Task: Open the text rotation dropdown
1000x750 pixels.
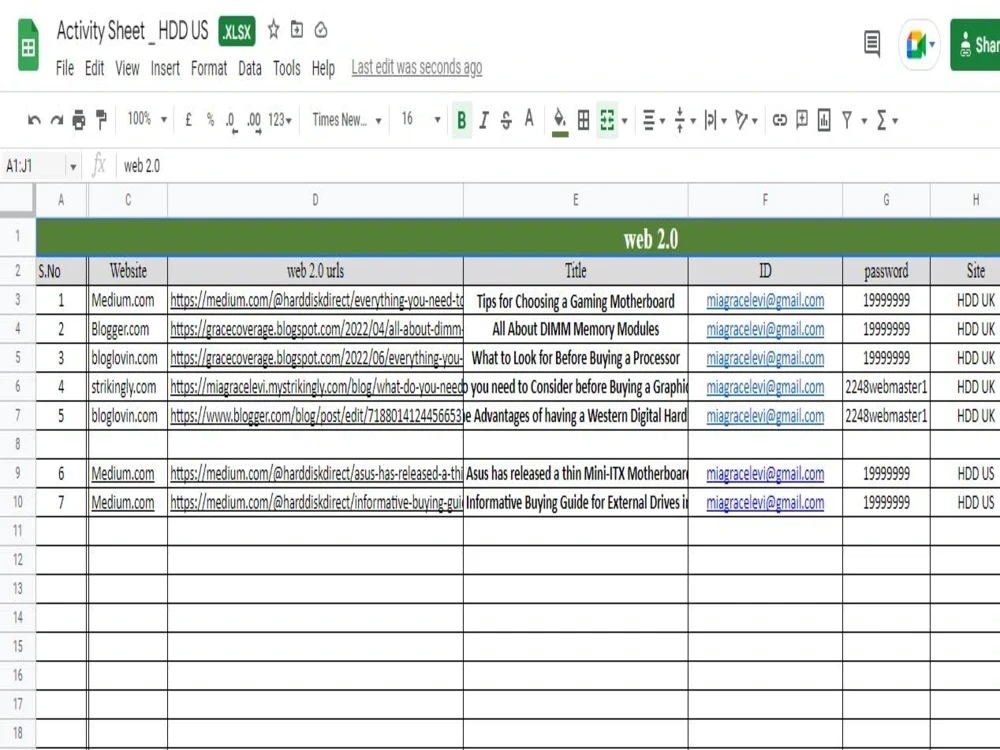Action: (x=746, y=120)
